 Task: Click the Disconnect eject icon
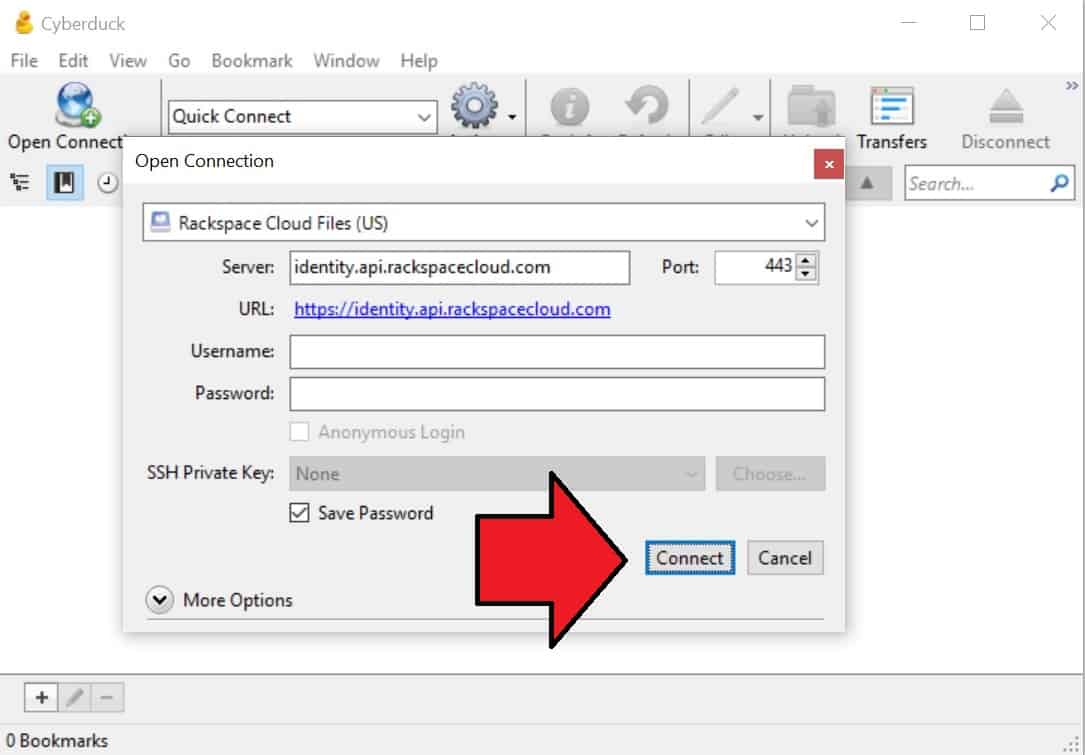[x=1005, y=107]
